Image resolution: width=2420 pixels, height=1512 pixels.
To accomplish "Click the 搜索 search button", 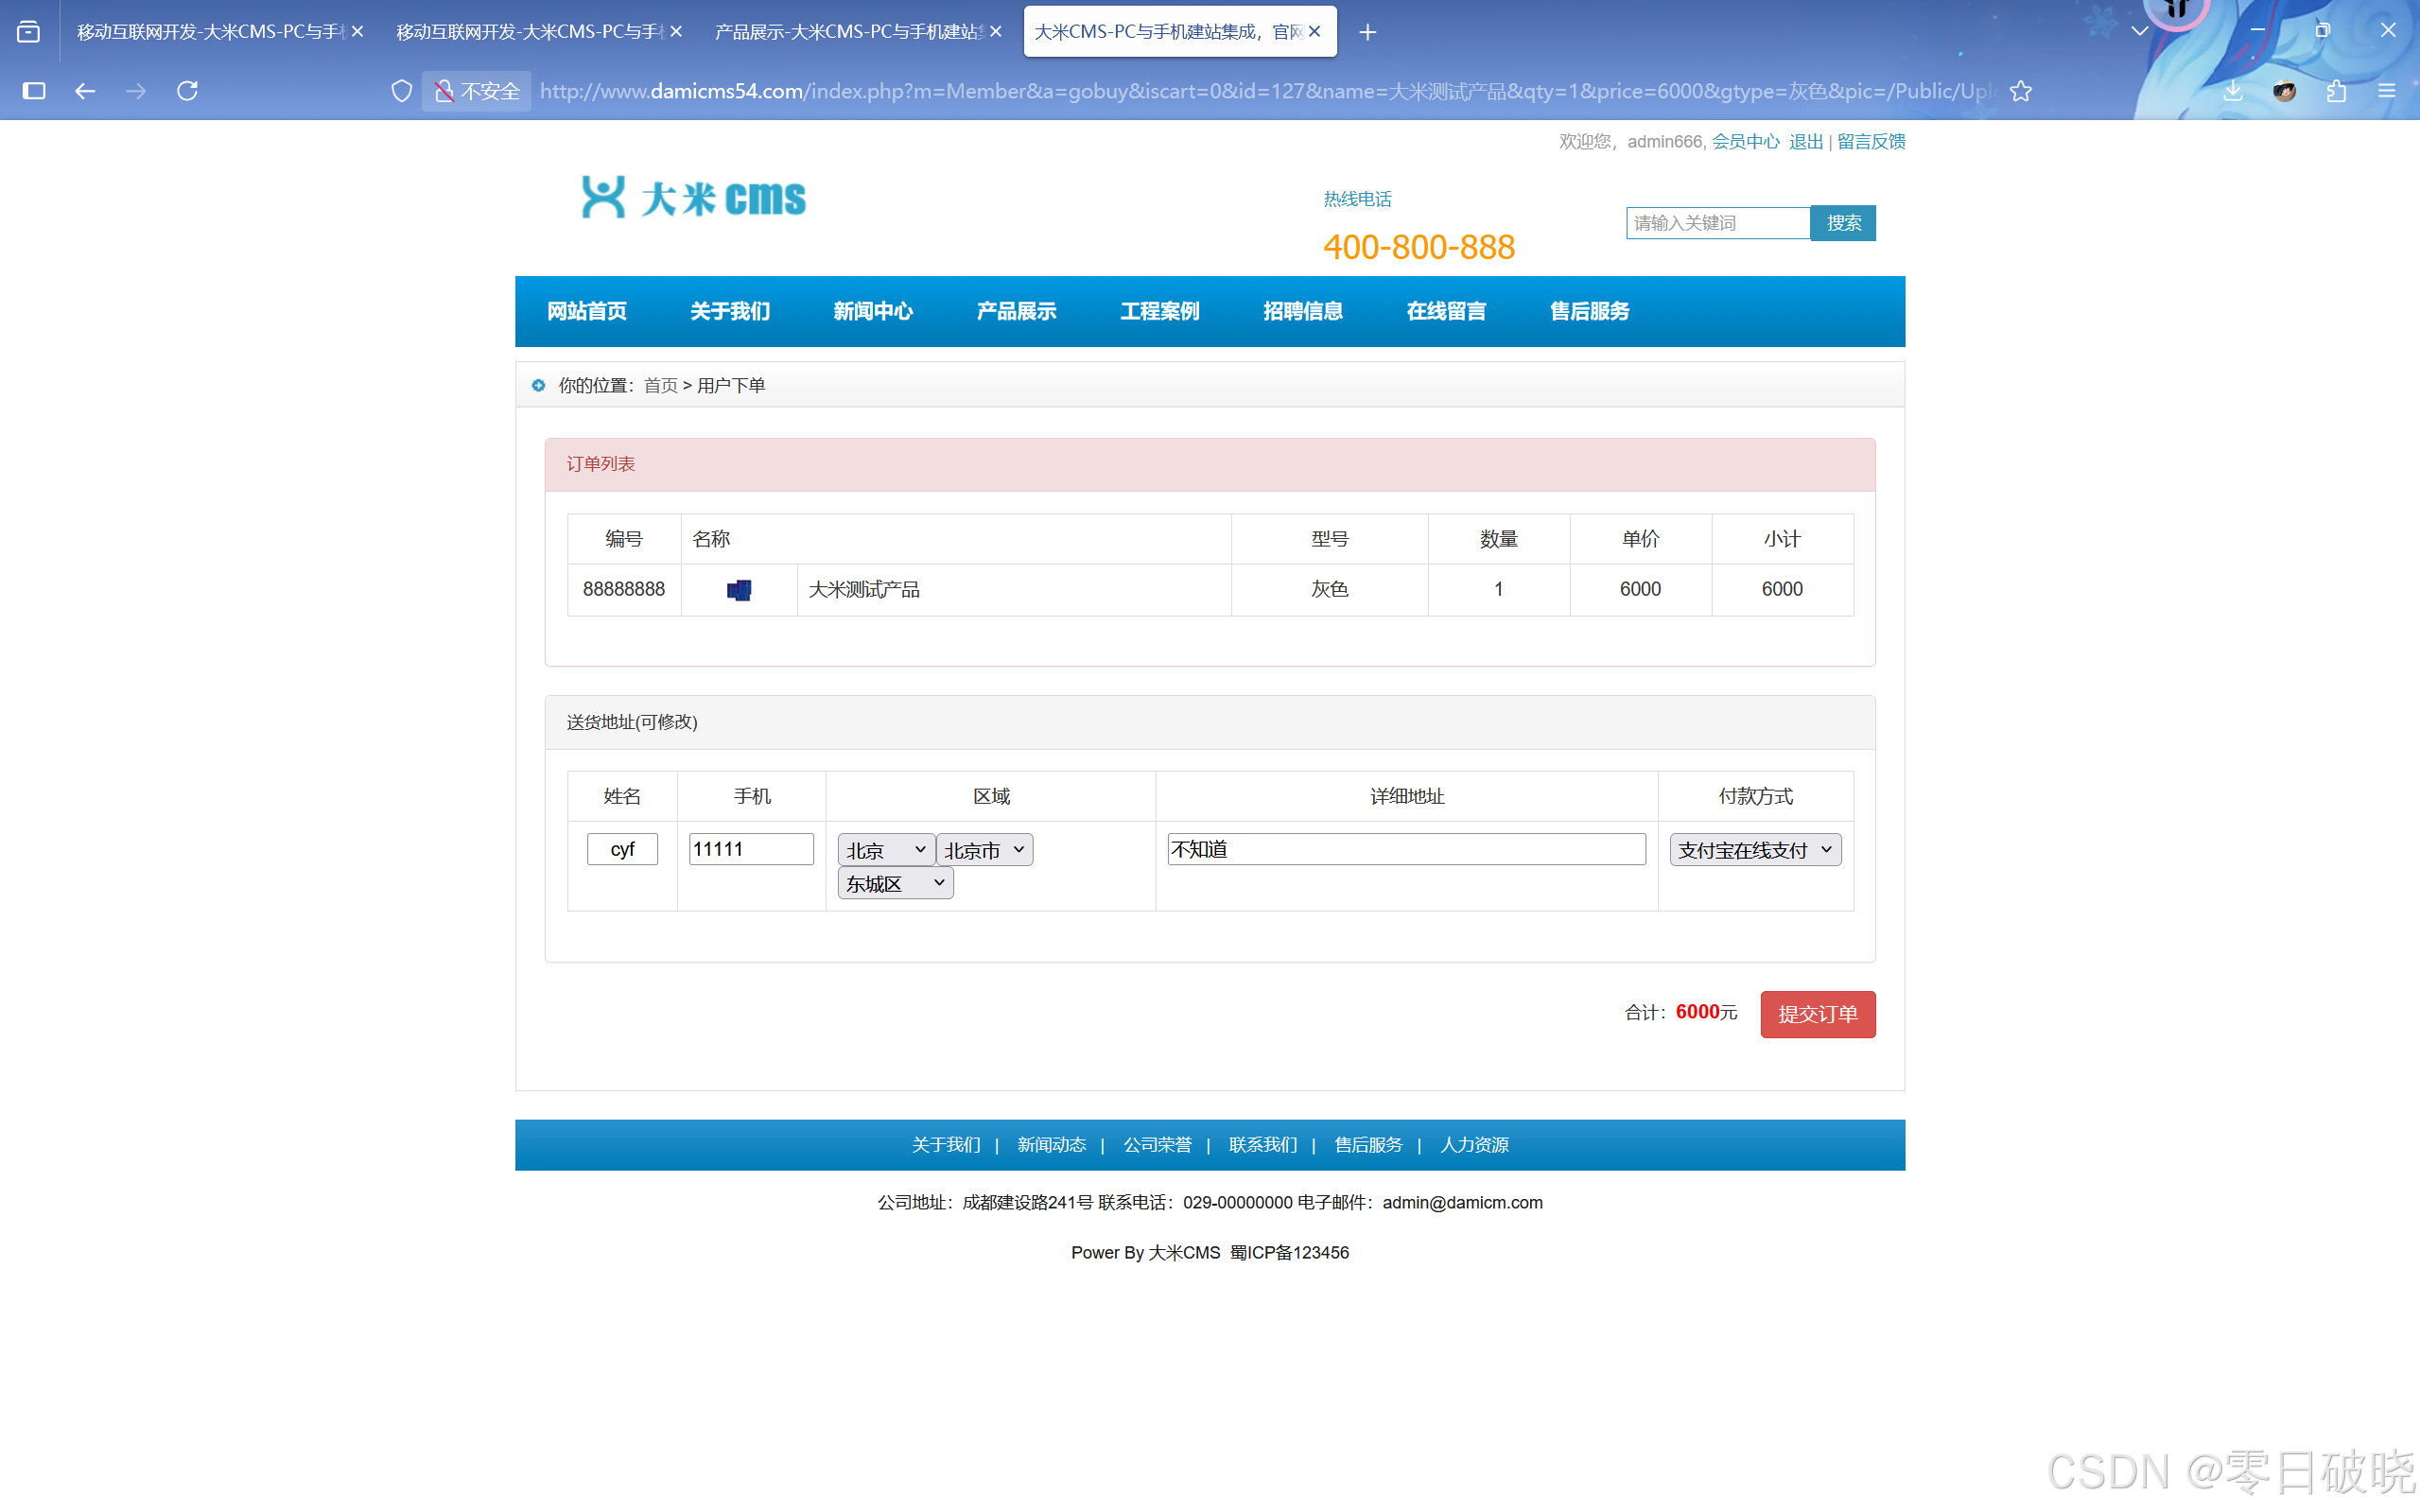I will pos(1843,223).
